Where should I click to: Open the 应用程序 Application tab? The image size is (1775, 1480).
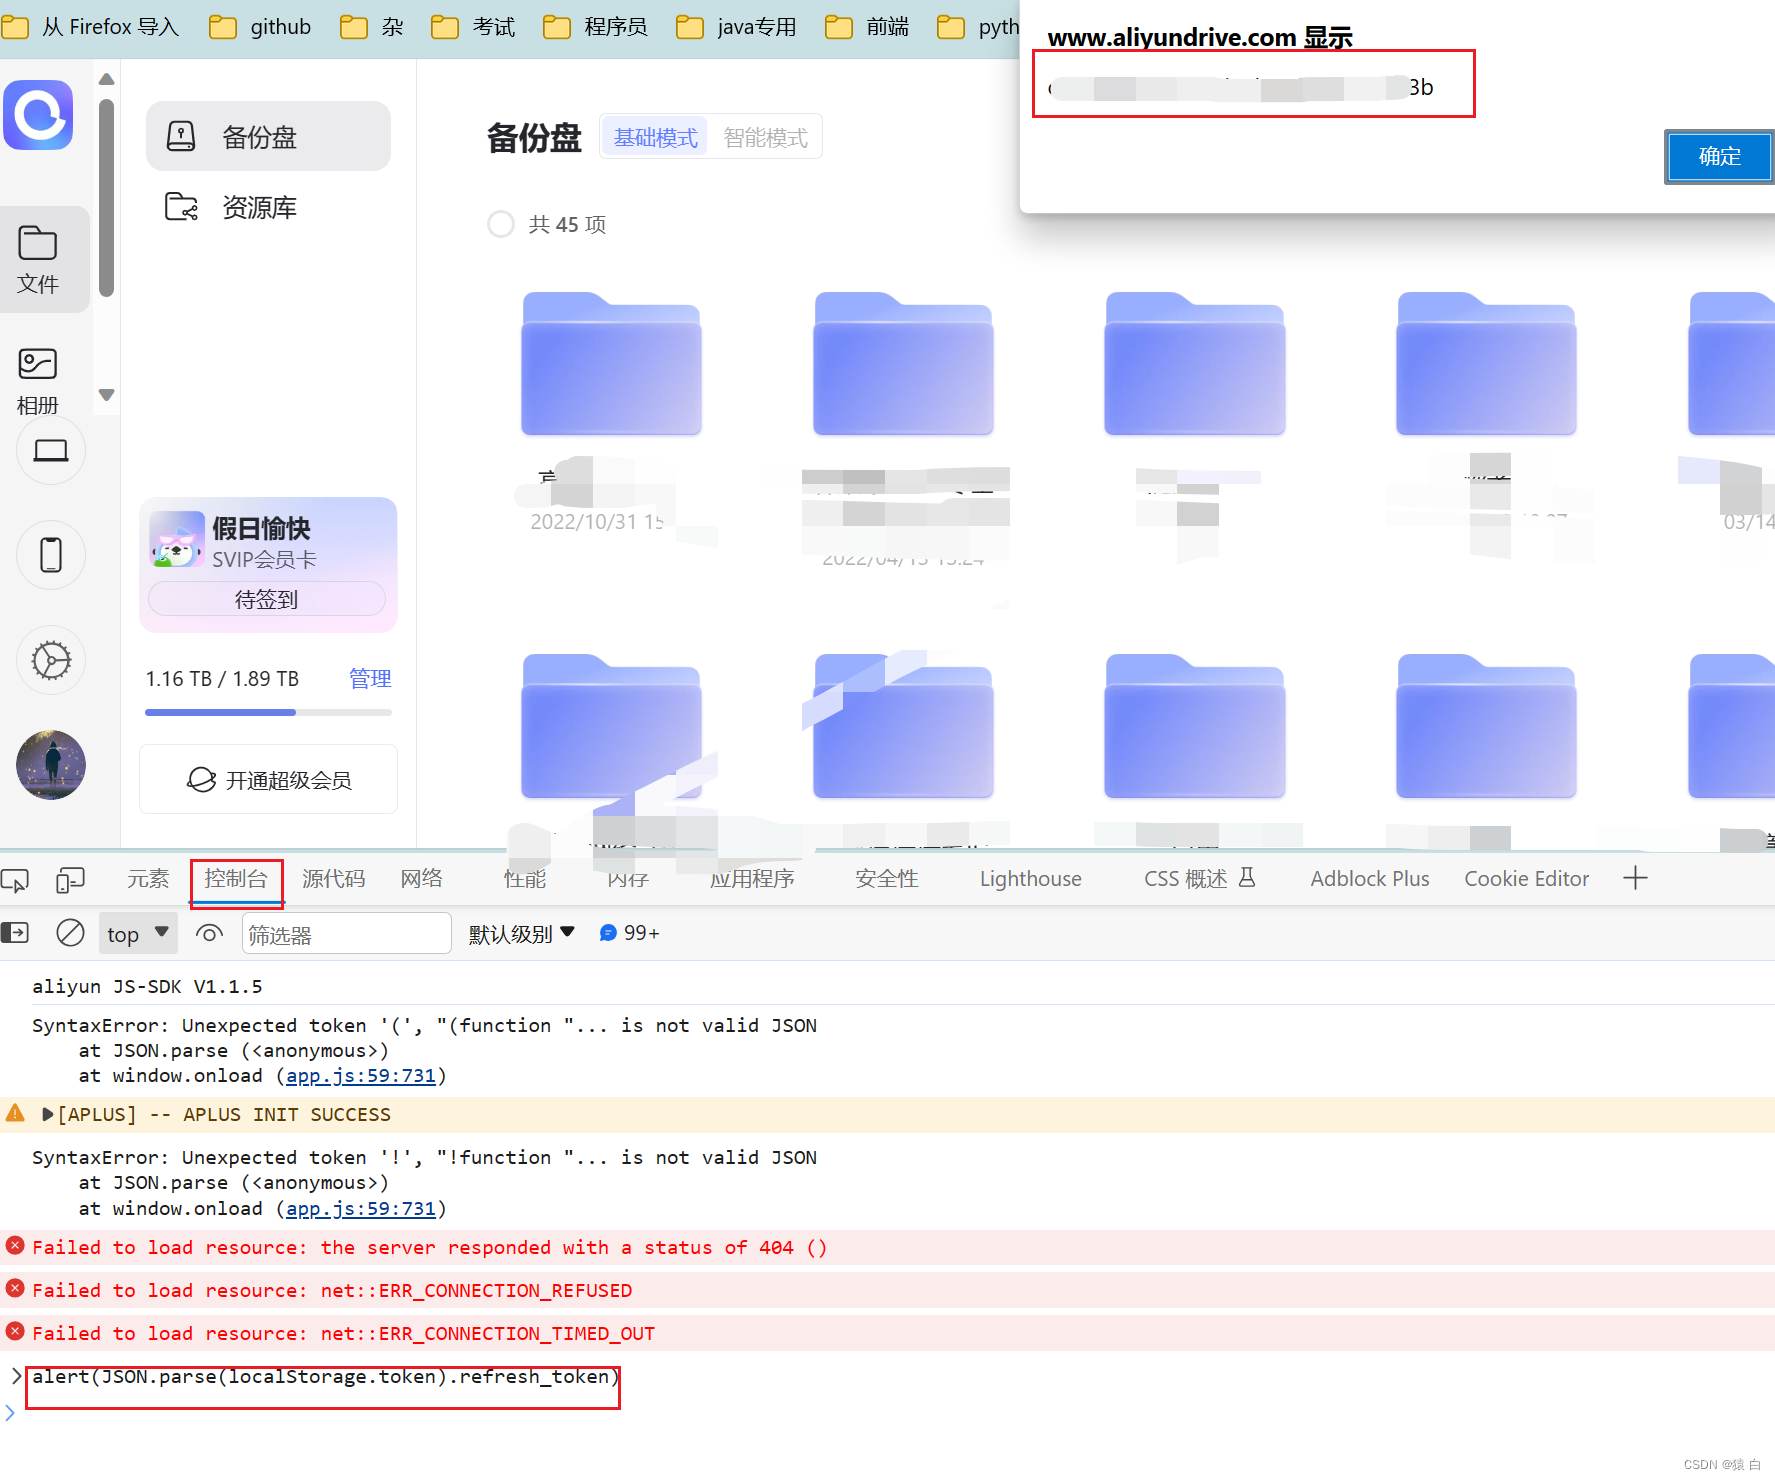point(752,879)
